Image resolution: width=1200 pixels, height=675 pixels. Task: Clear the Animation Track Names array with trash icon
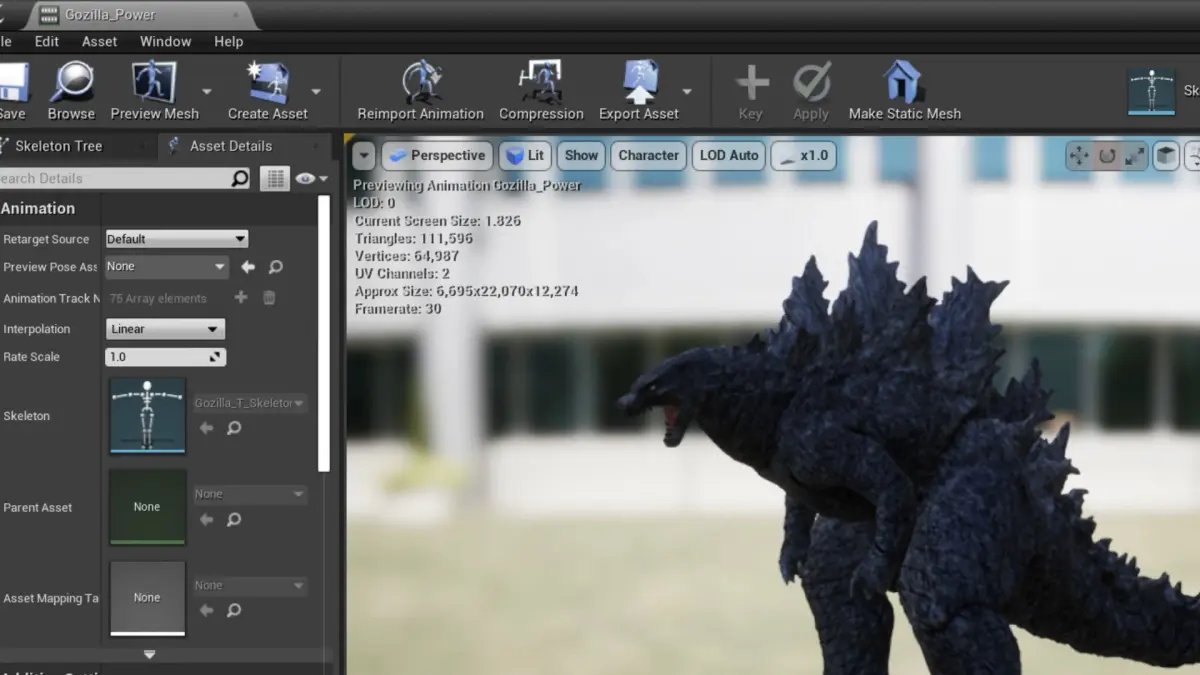point(269,298)
